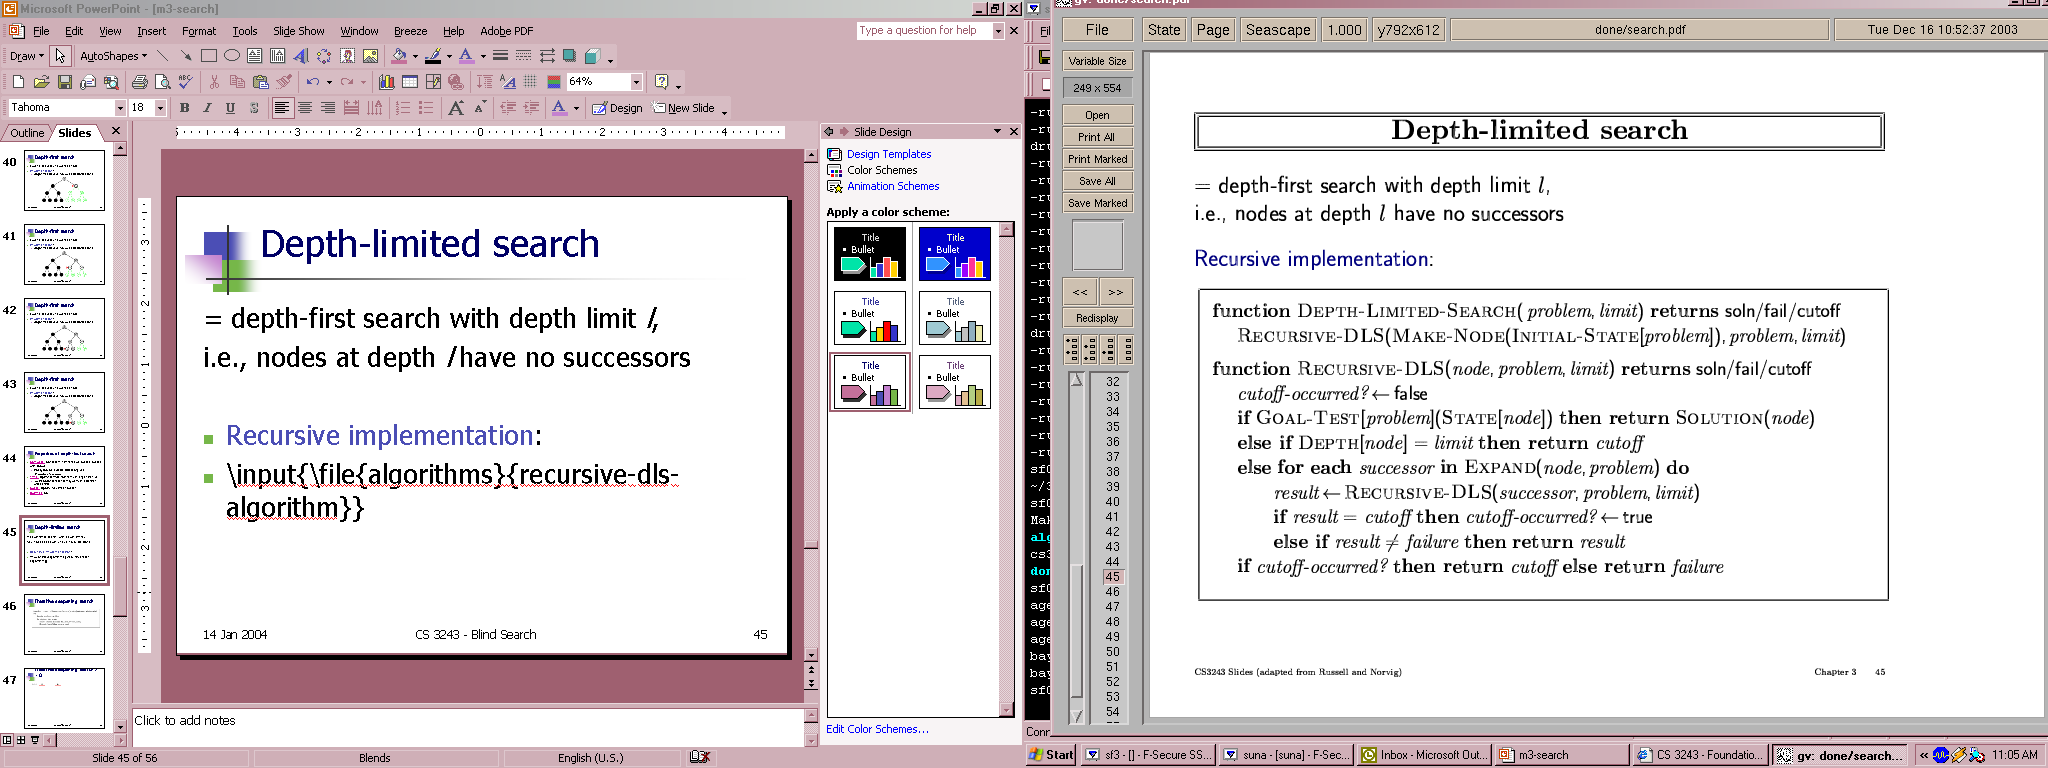Insert WordArt from the drawing toolbar
The width and height of the screenshot is (2048, 768).
pyautogui.click(x=300, y=56)
